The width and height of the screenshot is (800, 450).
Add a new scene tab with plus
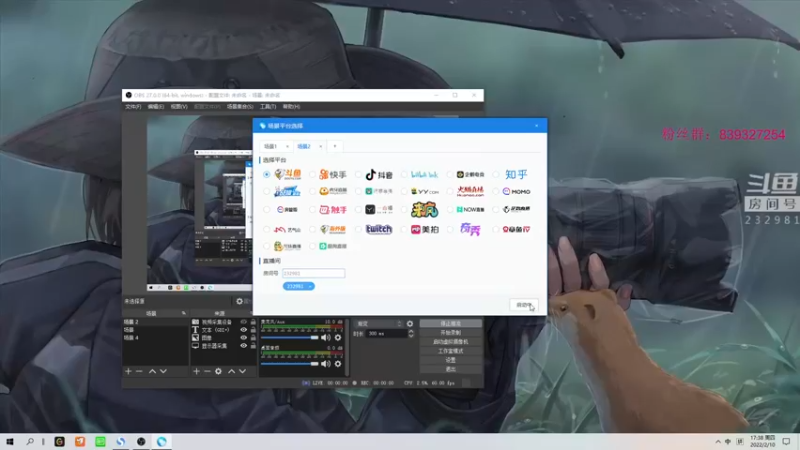335,146
